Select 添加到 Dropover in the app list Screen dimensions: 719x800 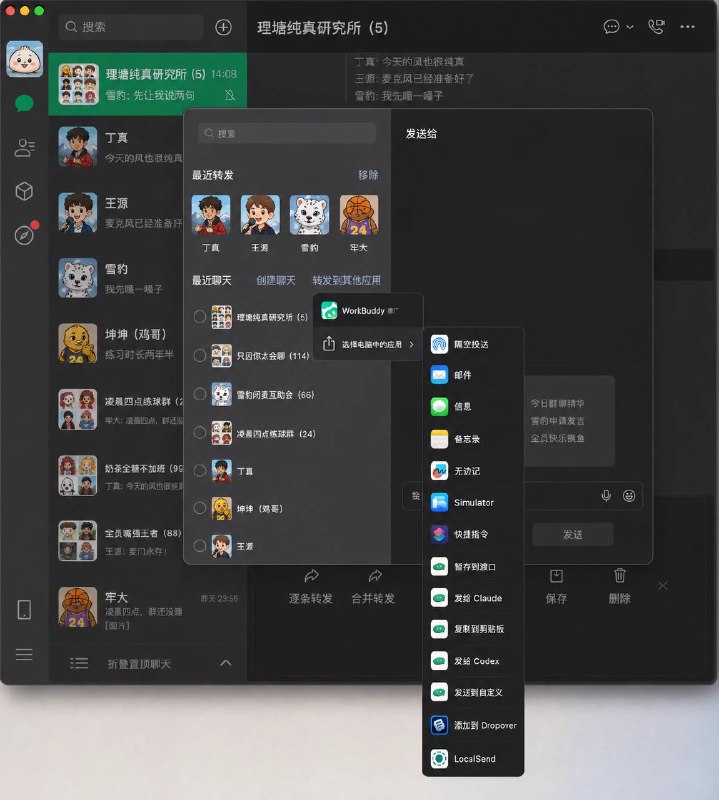pos(473,725)
